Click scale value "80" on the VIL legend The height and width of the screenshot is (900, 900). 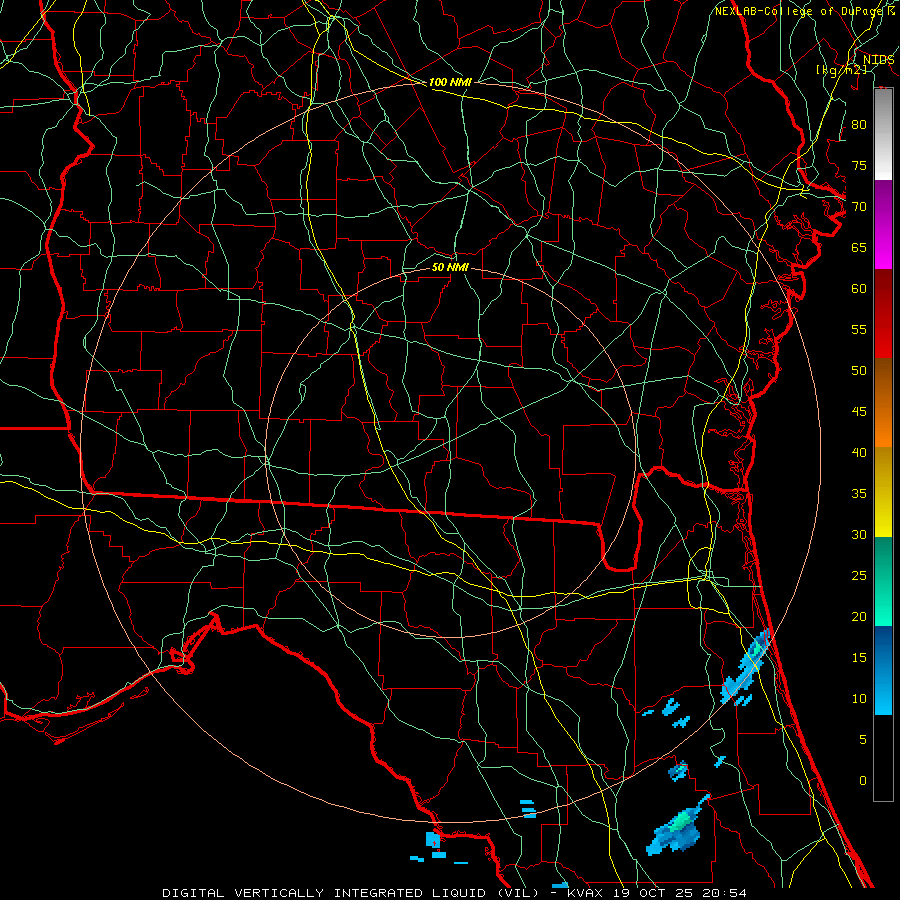(x=859, y=125)
